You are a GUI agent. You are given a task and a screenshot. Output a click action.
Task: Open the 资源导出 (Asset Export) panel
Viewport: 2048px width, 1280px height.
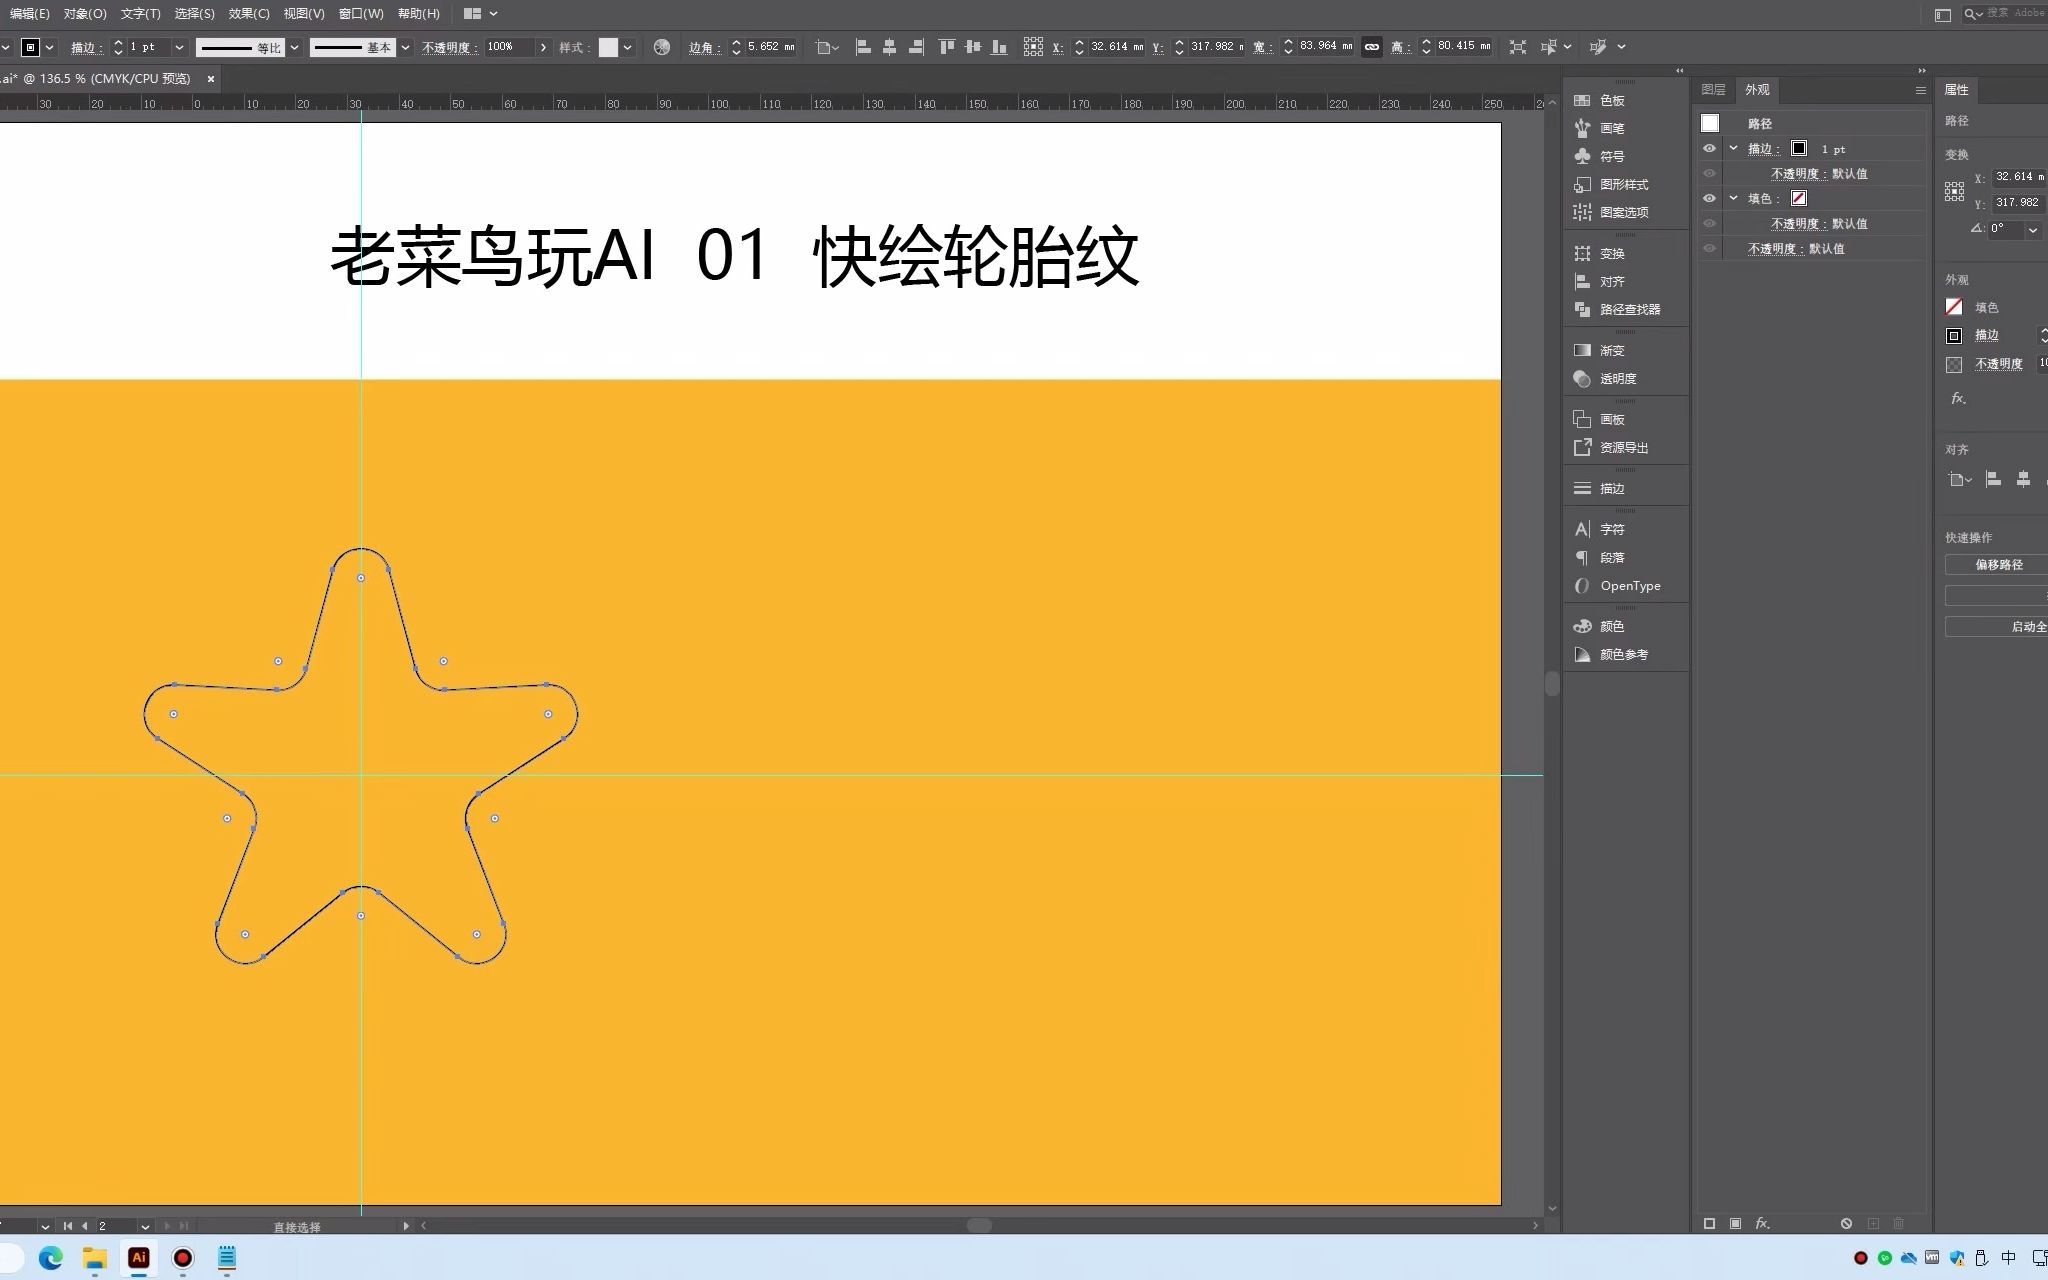pos(1611,448)
